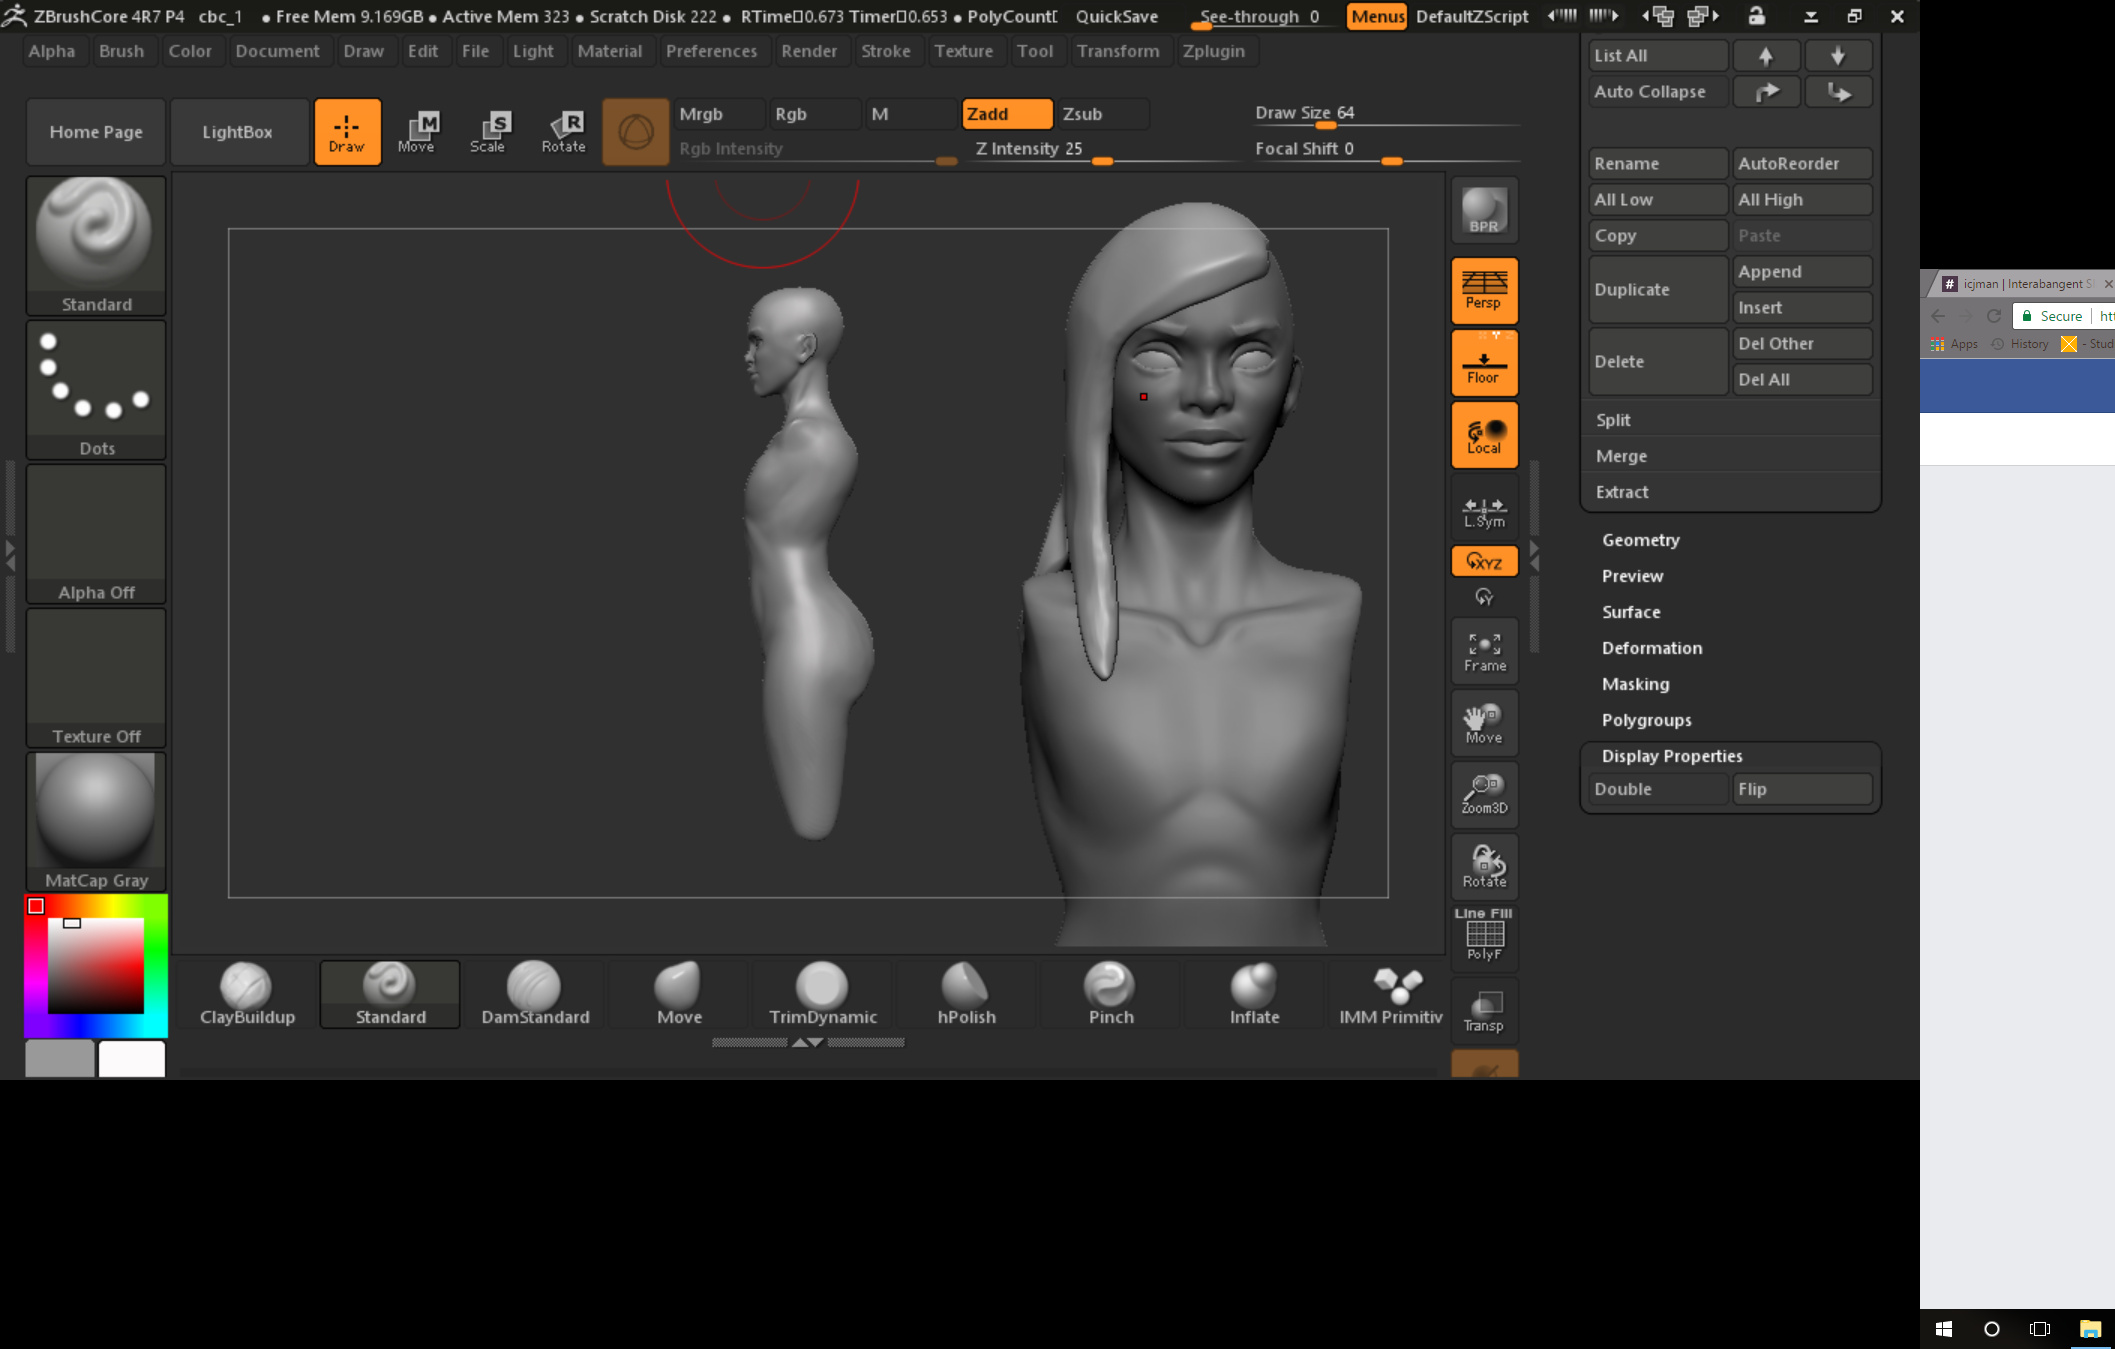Viewport: 2115px width, 1349px height.
Task: Open the Preferences menu
Action: [x=711, y=51]
